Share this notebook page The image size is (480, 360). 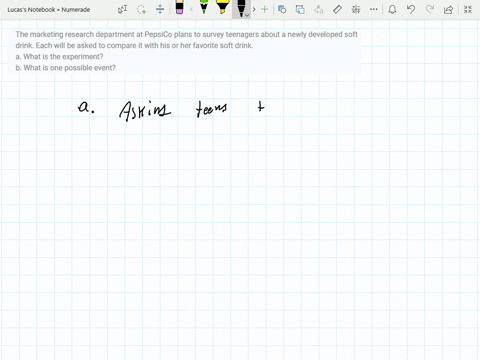(448, 9)
